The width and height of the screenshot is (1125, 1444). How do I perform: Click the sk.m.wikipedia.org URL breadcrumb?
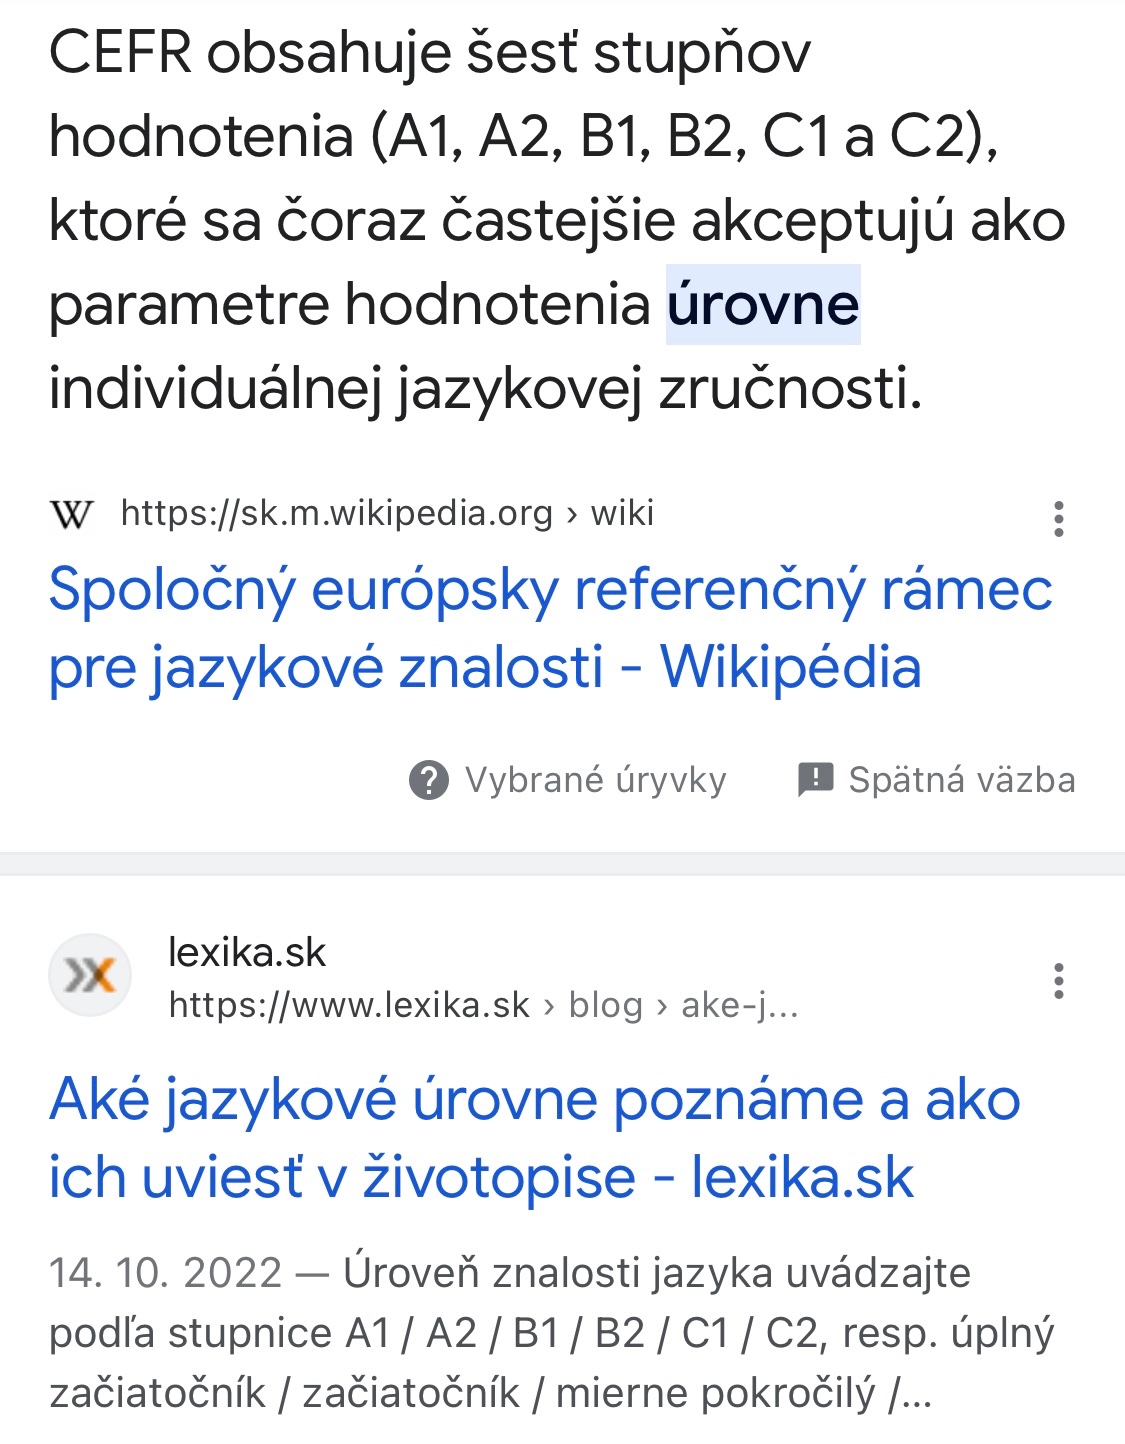click(x=336, y=513)
